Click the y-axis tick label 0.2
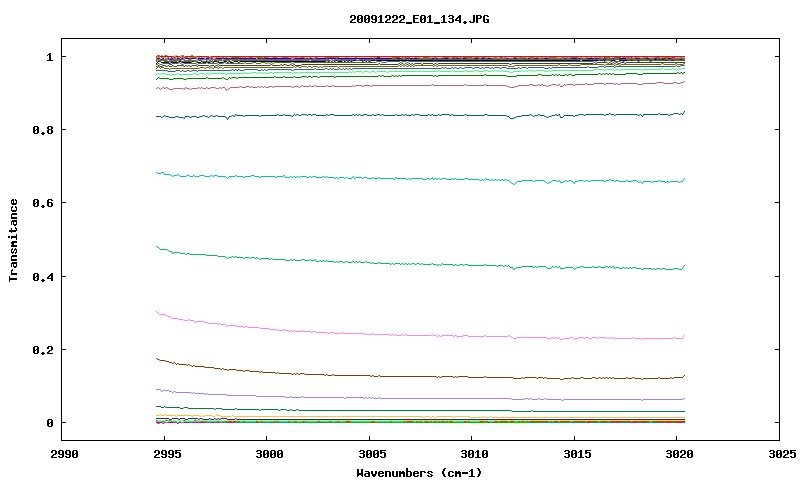The width and height of the screenshot is (800, 480). 43,350
